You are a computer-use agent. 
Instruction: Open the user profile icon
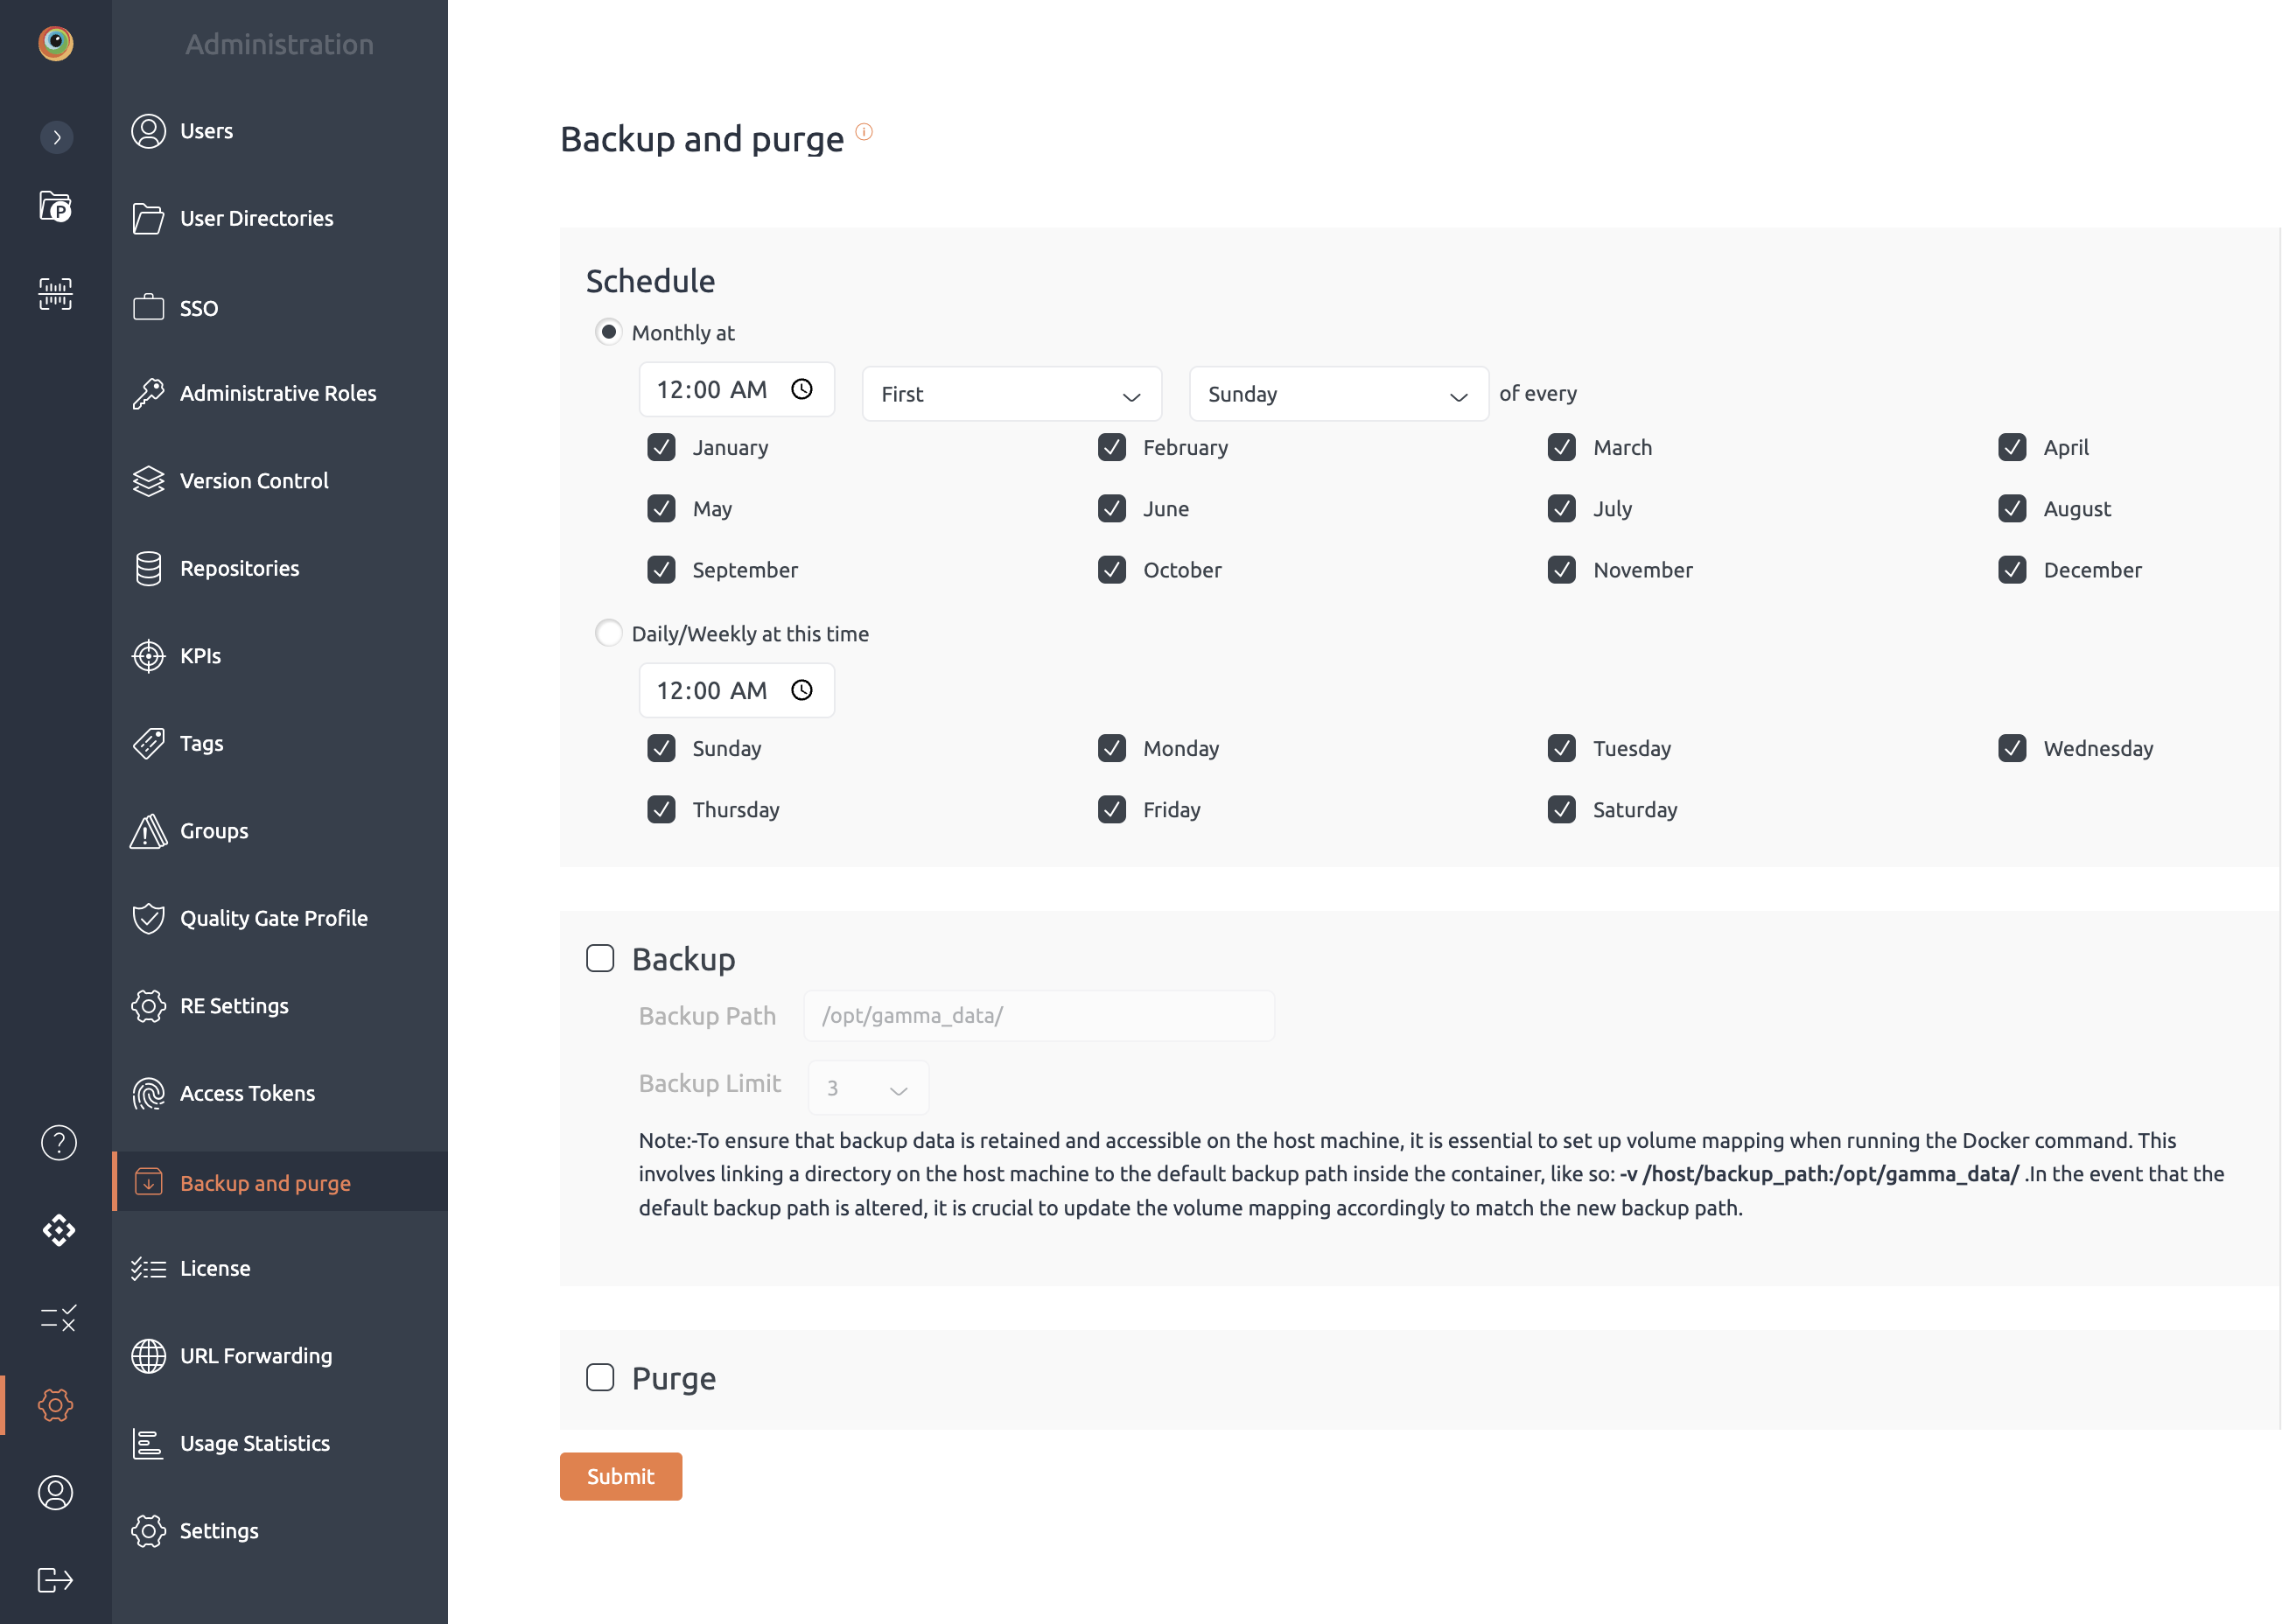55,1492
